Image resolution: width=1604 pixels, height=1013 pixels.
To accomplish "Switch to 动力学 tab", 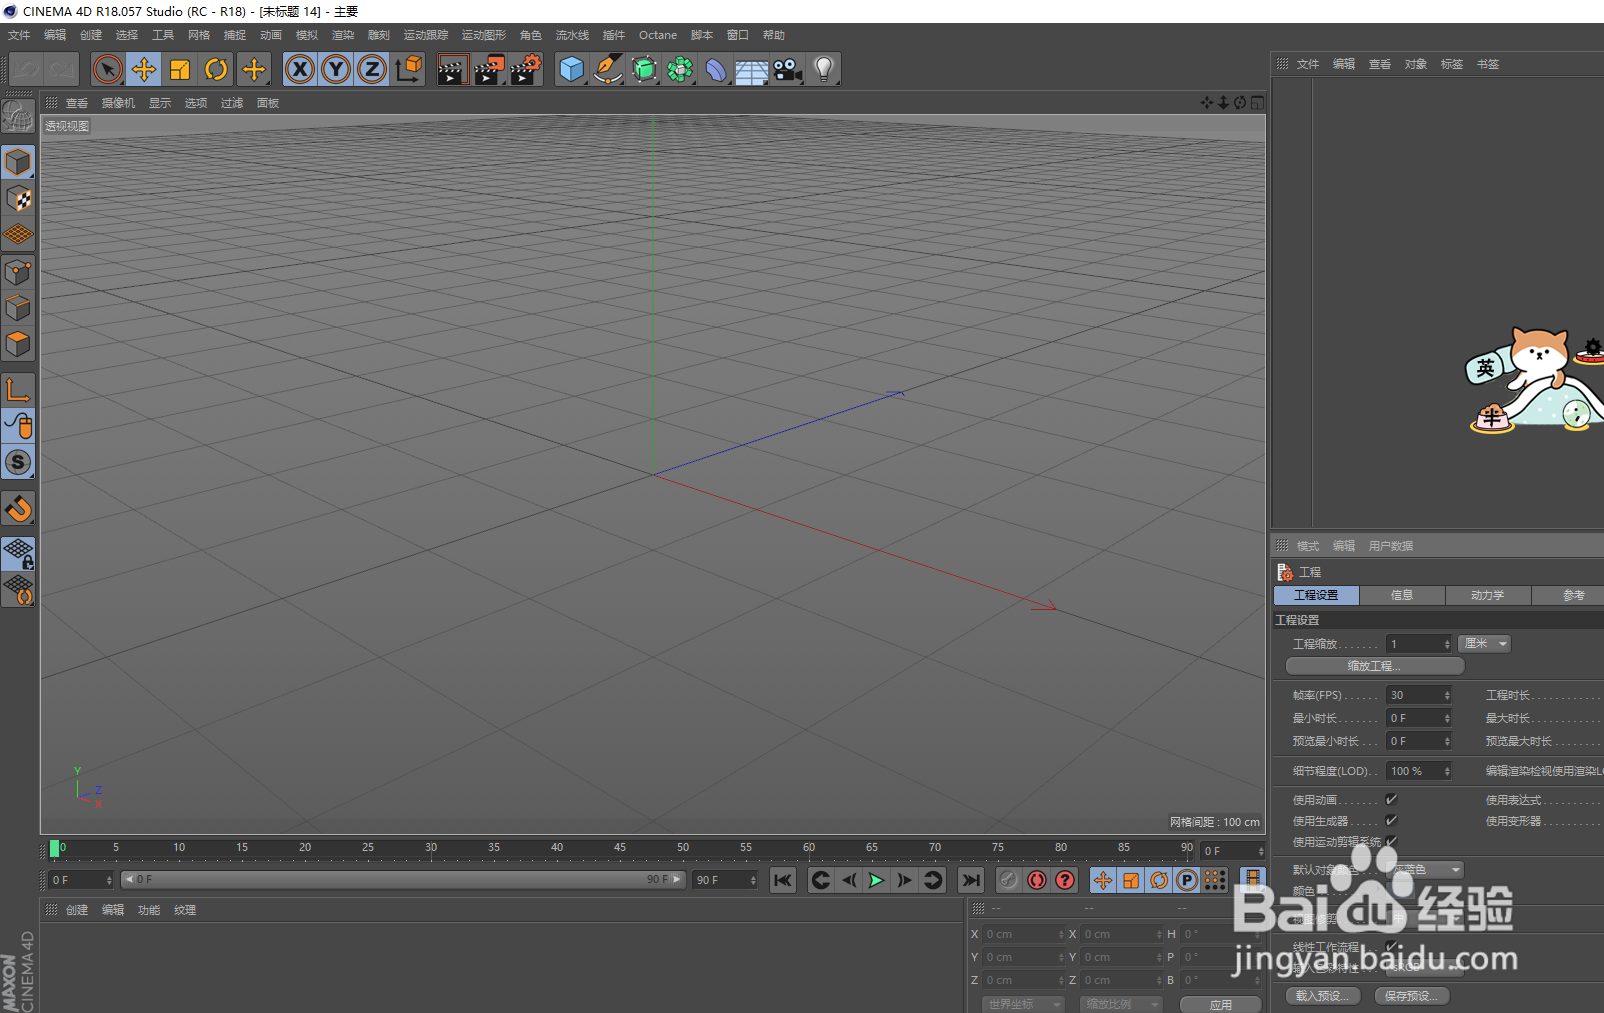I will coord(1488,595).
